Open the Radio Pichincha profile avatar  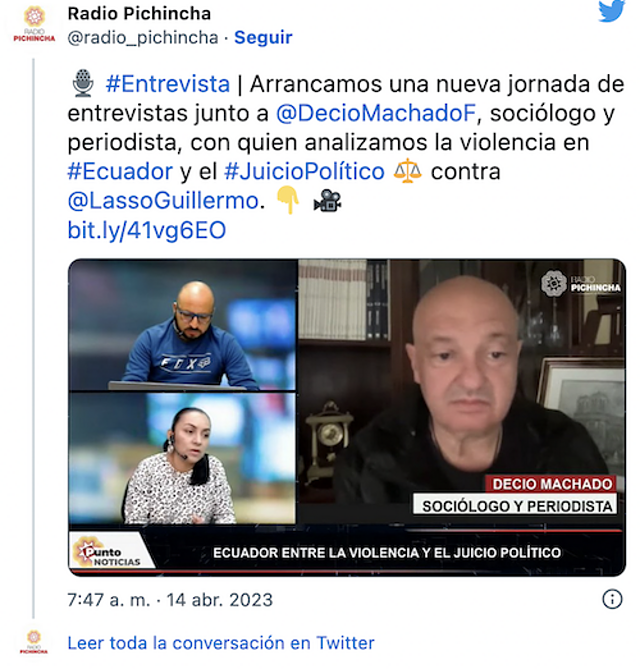click(x=34, y=24)
